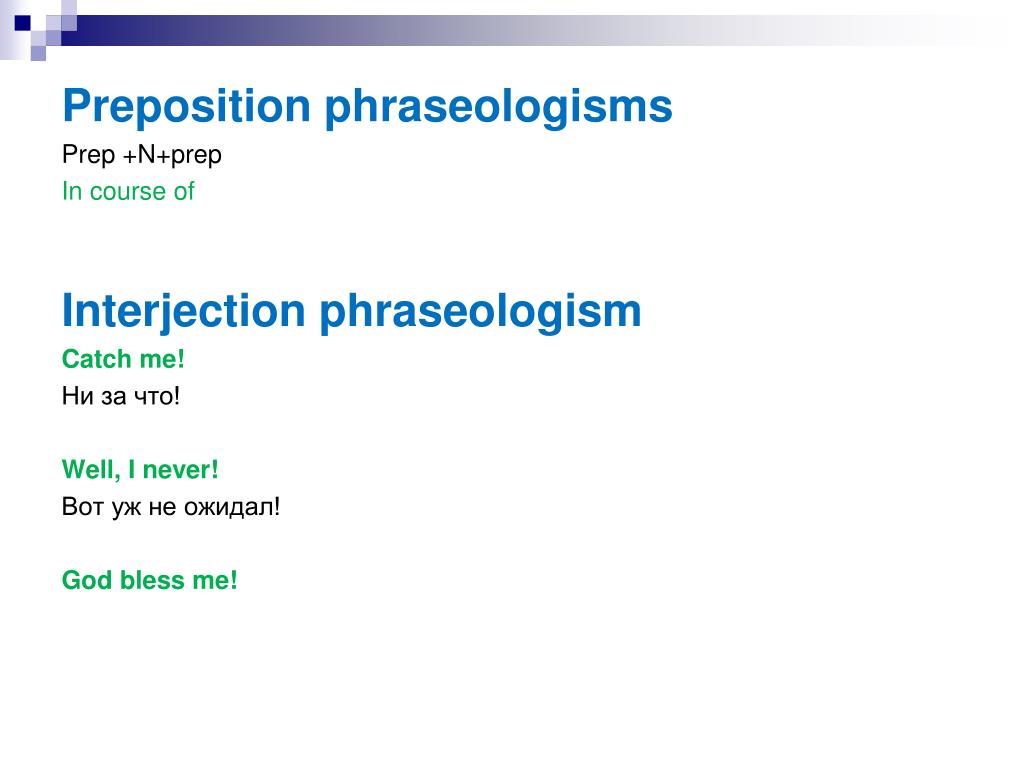Screen dimensions: 1024x768
Task: Click the Preposition phraseologisms heading
Action: (367, 107)
